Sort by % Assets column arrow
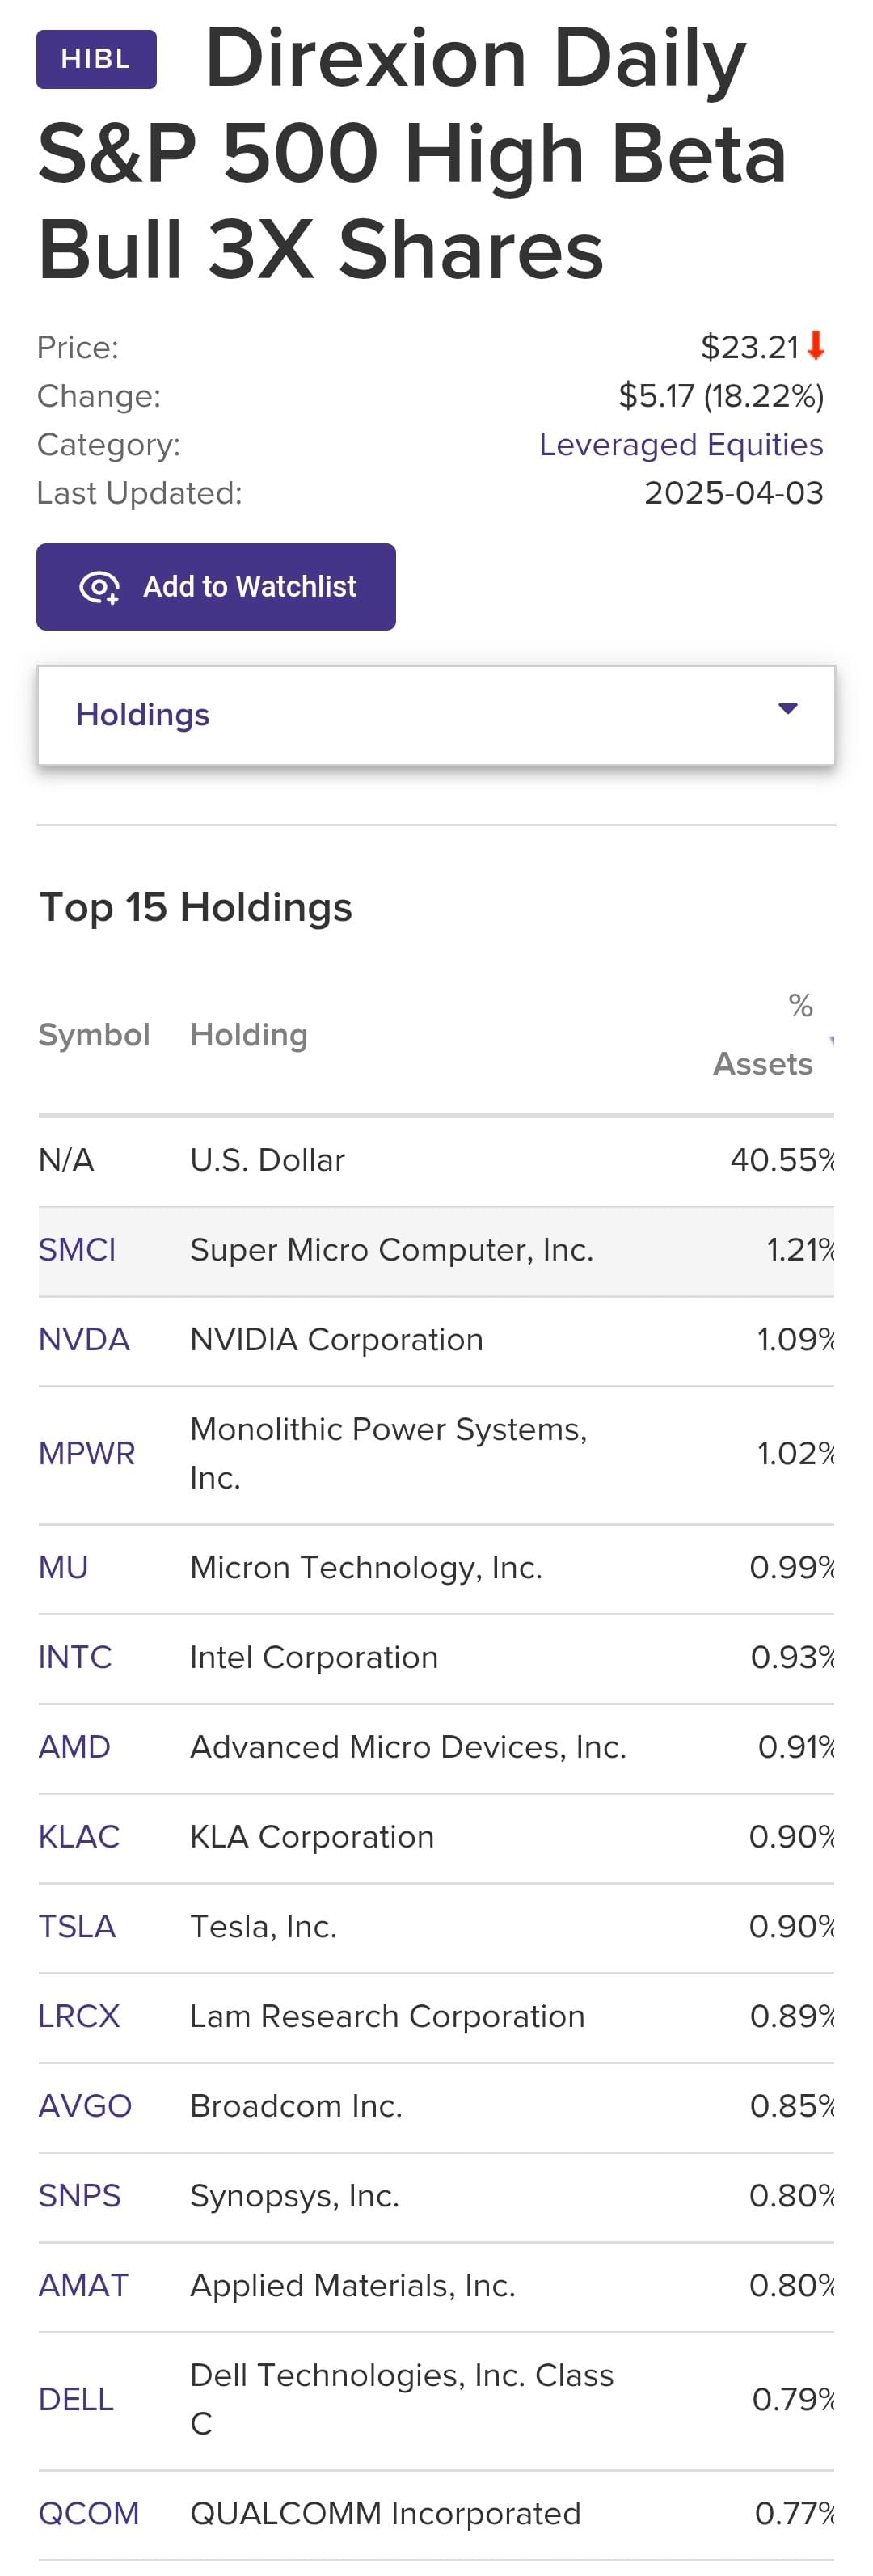The width and height of the screenshot is (873, 2576). click(x=831, y=1041)
